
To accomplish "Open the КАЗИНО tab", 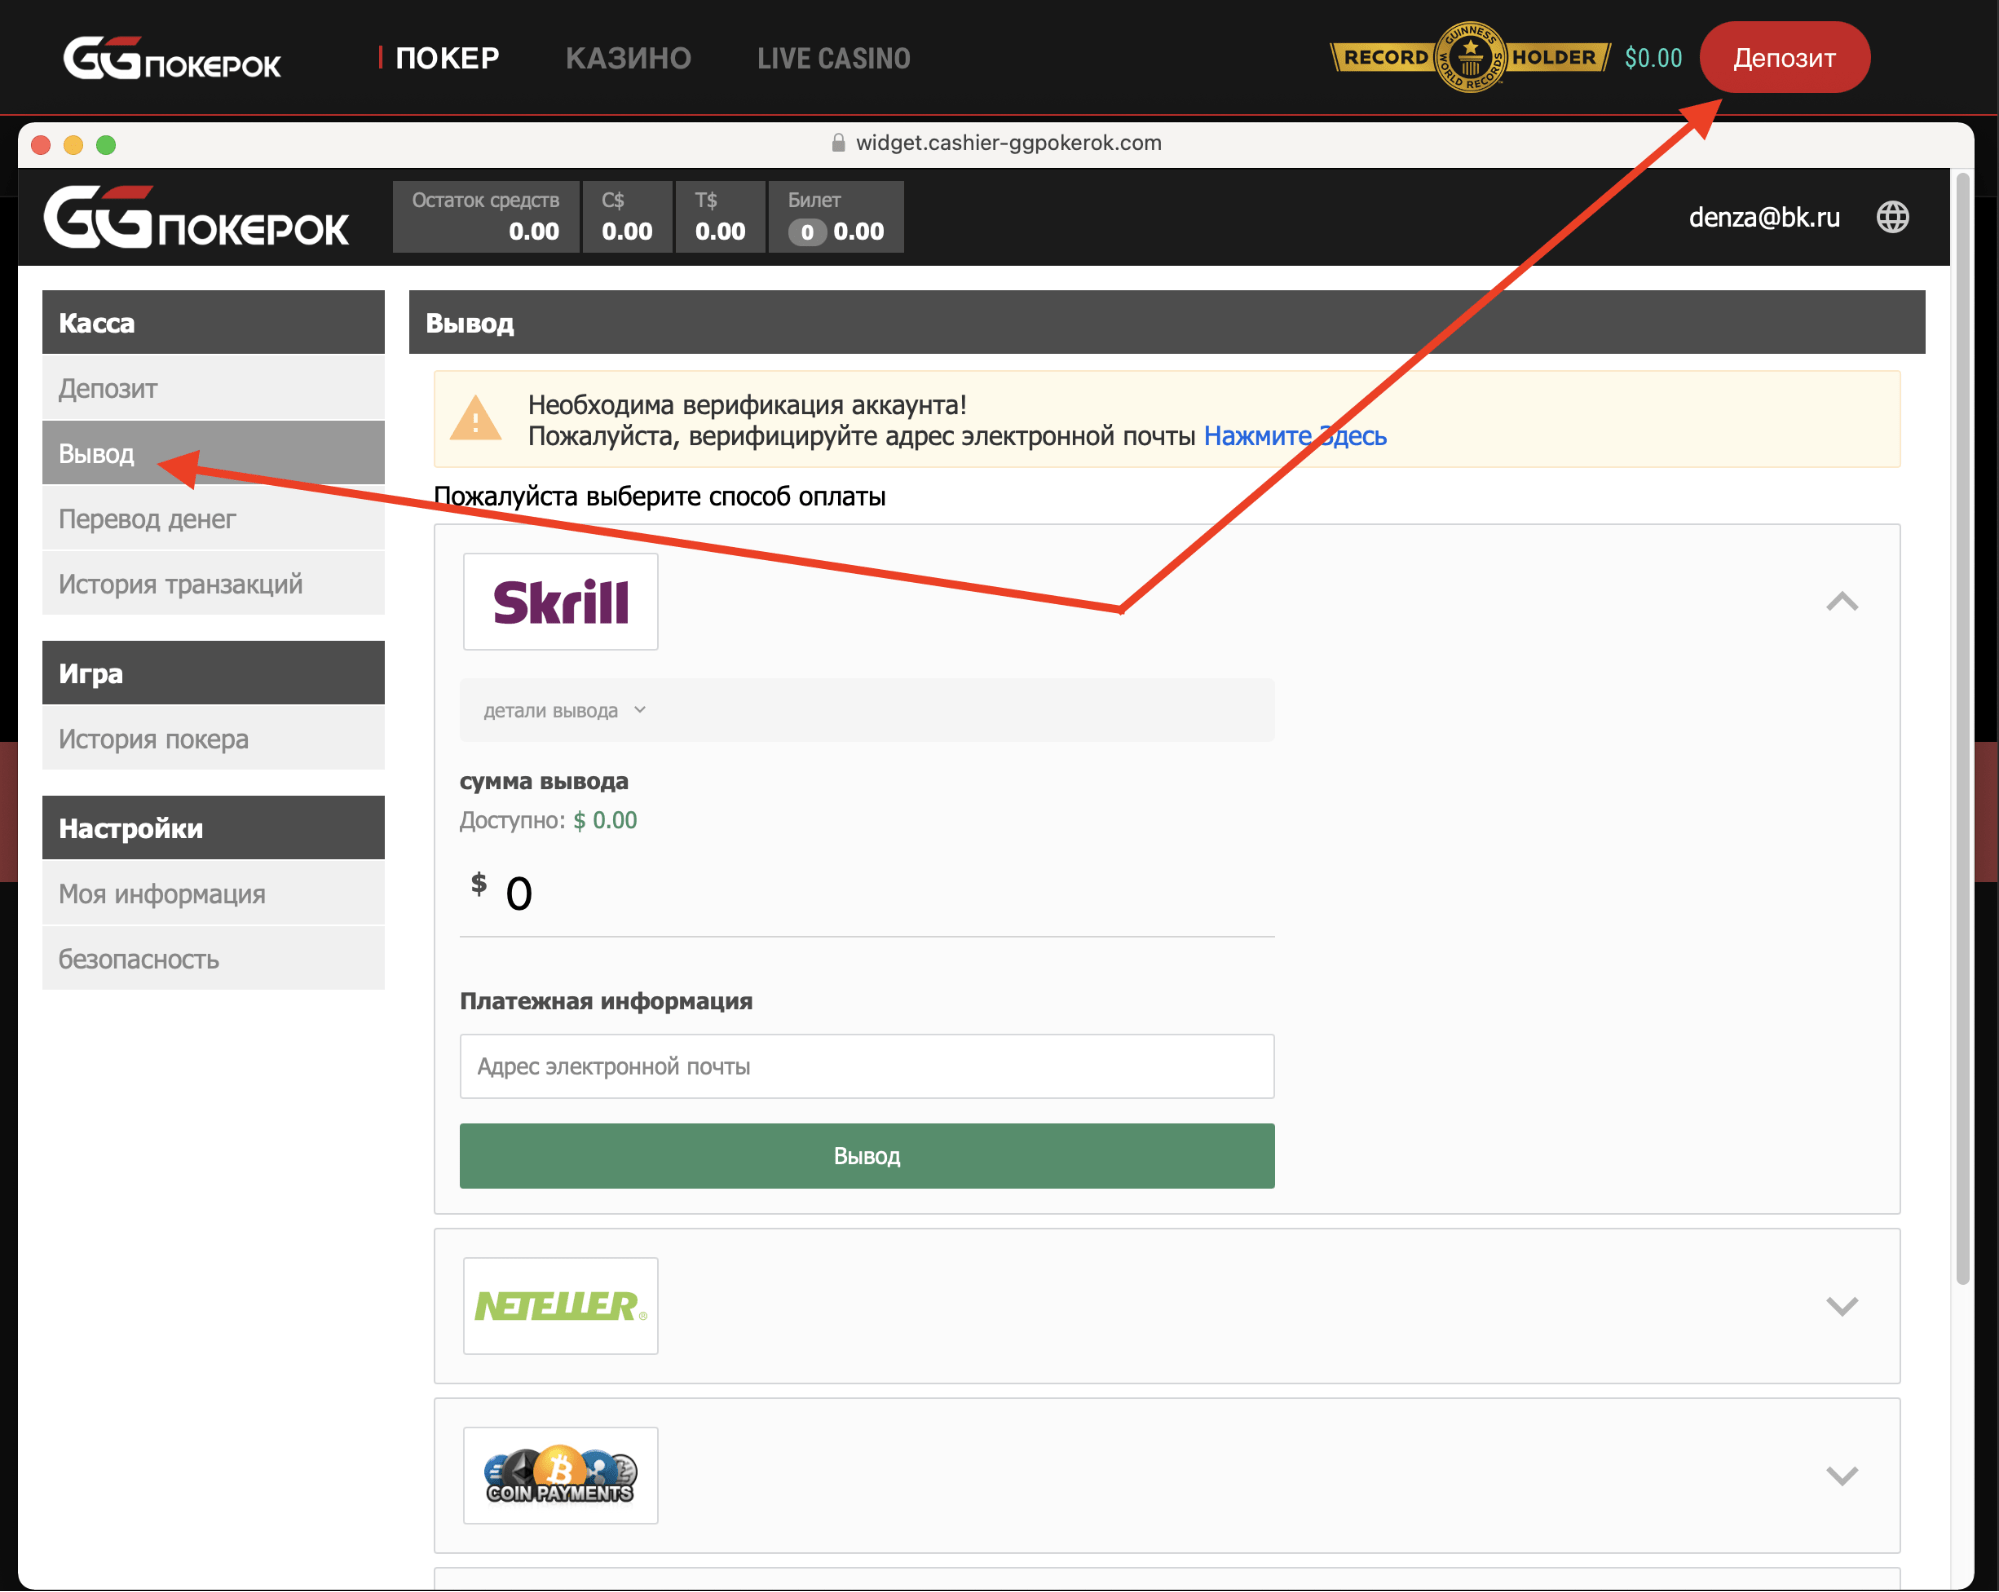I will 628,58.
